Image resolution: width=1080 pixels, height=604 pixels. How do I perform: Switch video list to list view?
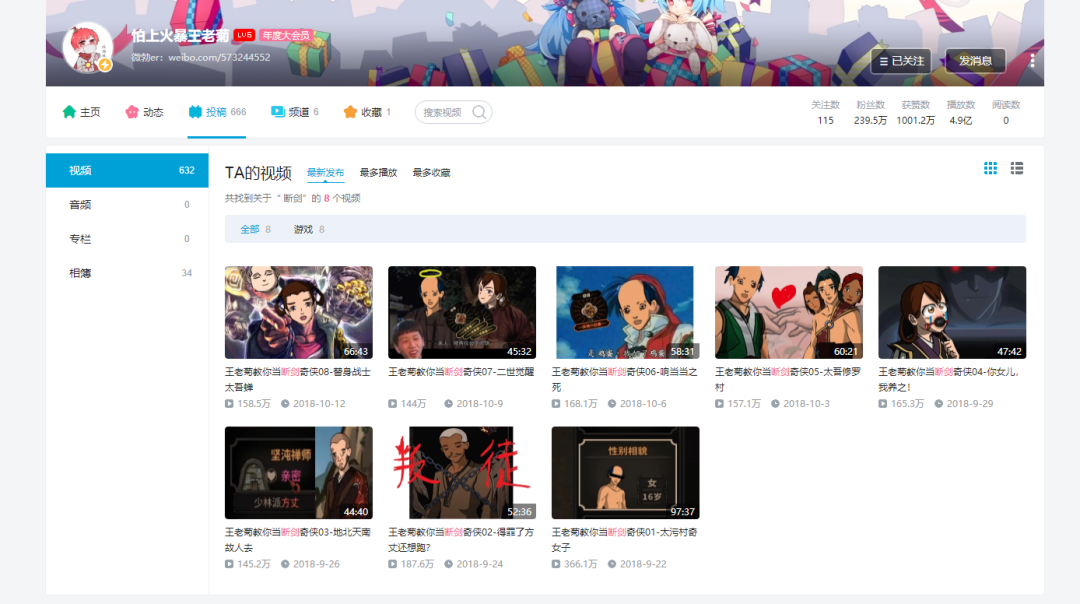click(1017, 168)
